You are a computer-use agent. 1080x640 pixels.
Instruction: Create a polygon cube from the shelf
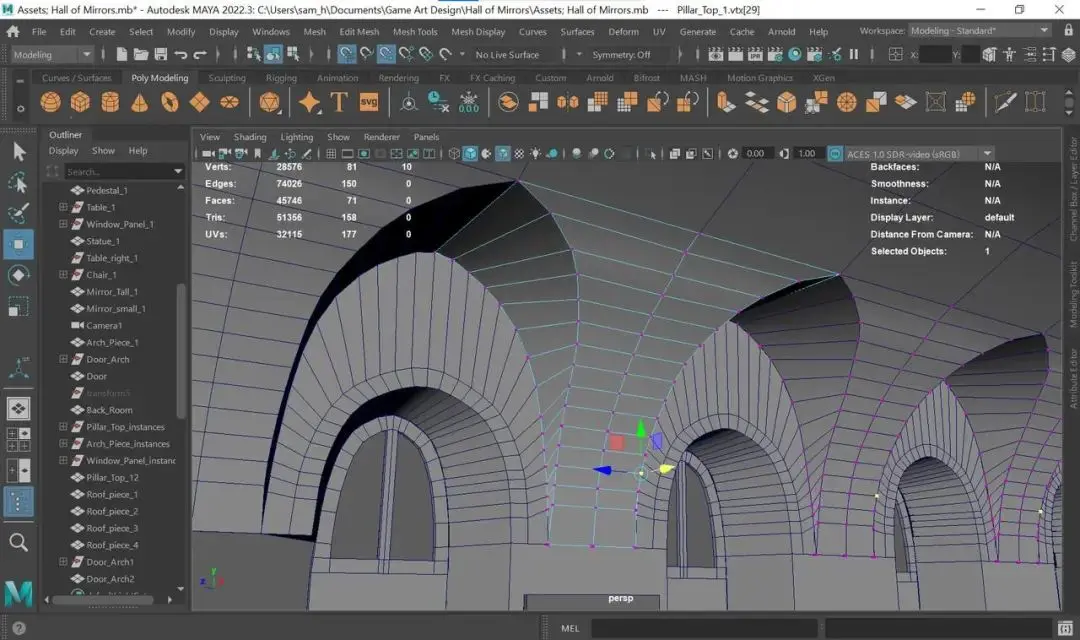(x=81, y=103)
